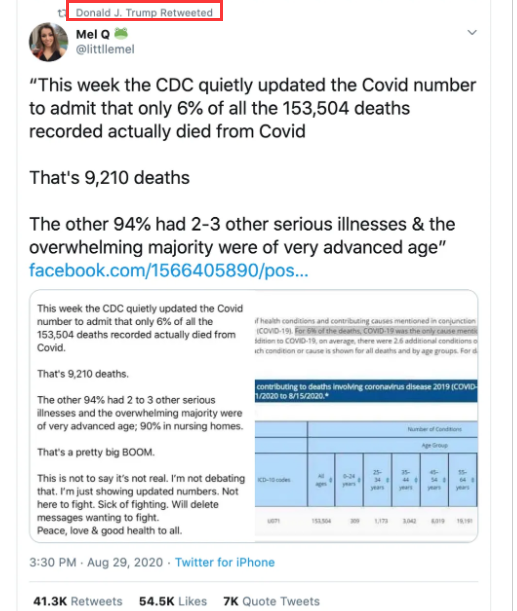
Task: Open Mel Q's profile picture
Action: [x=48, y=42]
